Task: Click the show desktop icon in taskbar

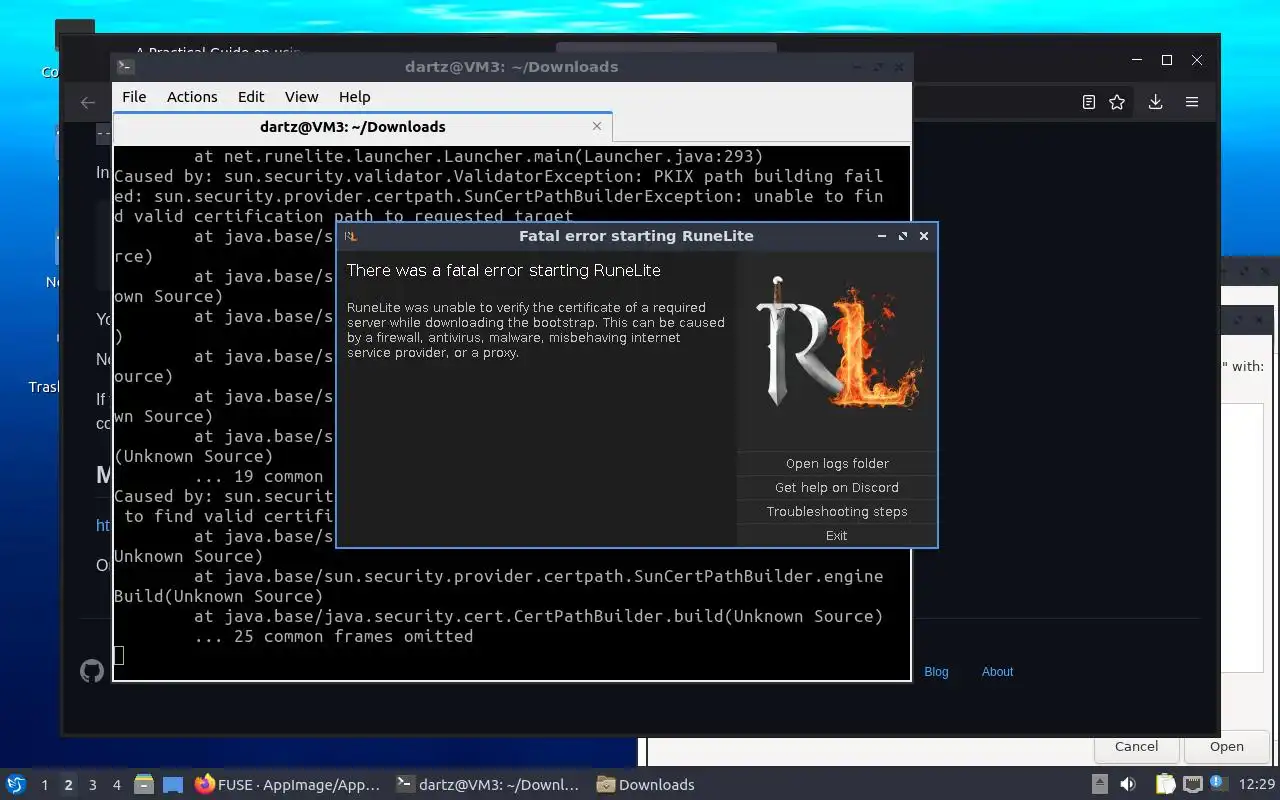Action: [x=173, y=785]
